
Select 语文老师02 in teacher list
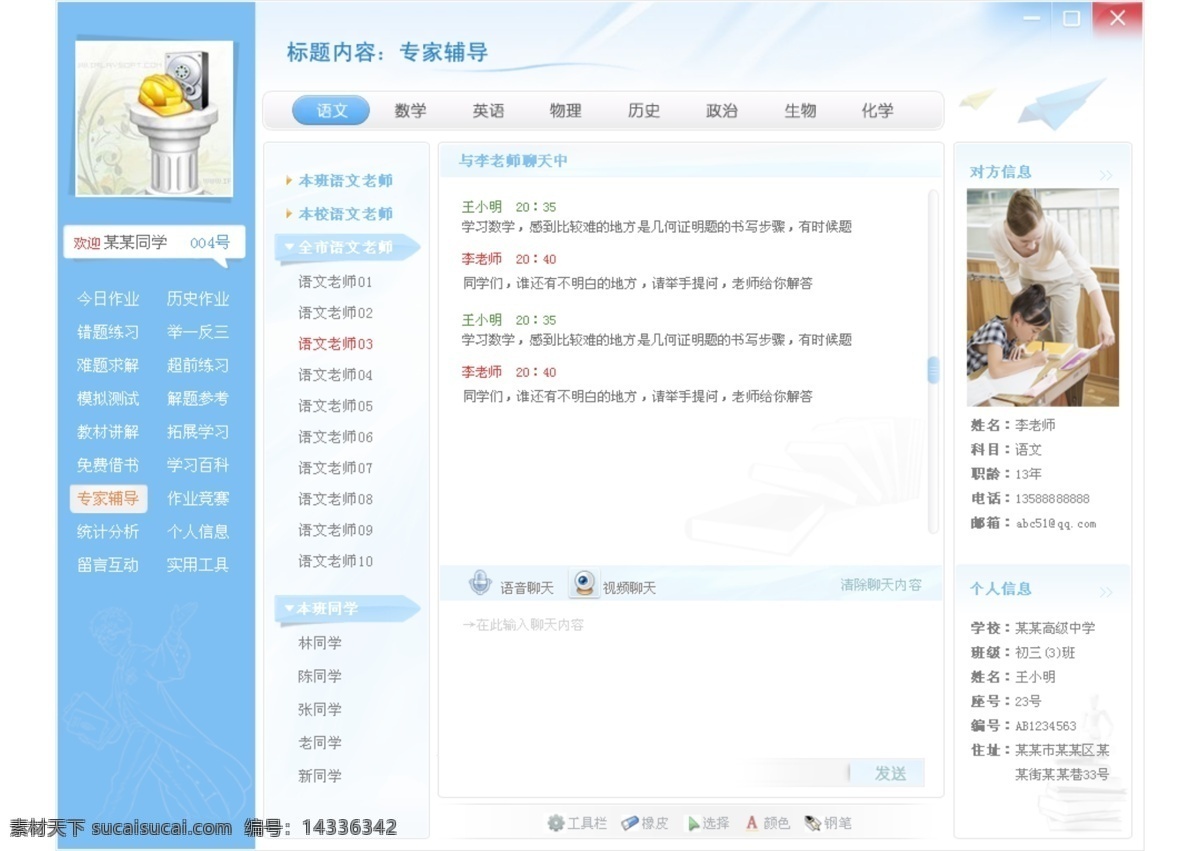pos(335,313)
